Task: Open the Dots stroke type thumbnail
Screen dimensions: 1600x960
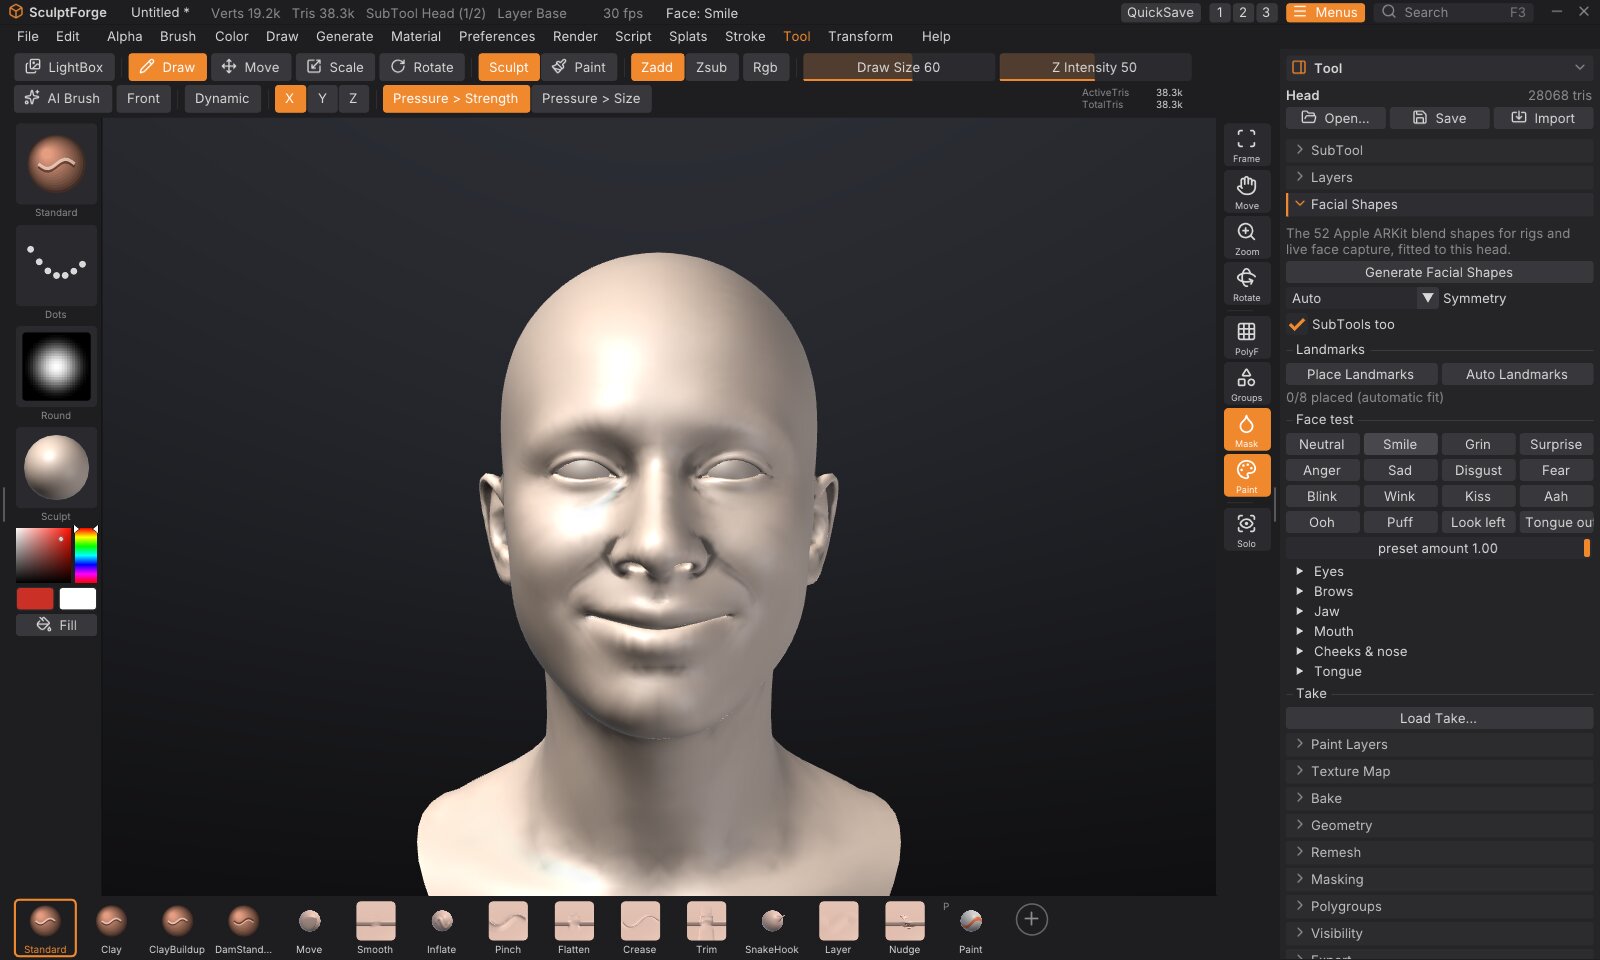Action: (x=56, y=265)
